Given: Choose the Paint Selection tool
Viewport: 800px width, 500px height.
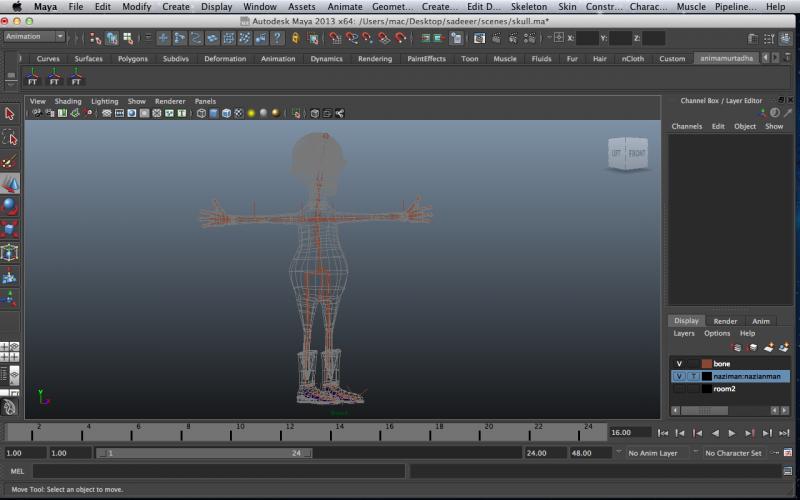Looking at the screenshot, I should tap(10, 161).
